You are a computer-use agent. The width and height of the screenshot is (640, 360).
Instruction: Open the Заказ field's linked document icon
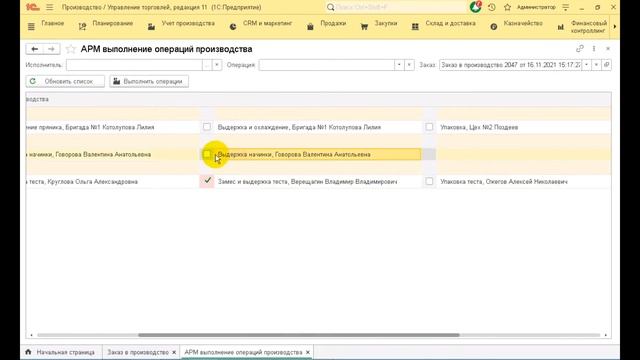click(x=607, y=65)
